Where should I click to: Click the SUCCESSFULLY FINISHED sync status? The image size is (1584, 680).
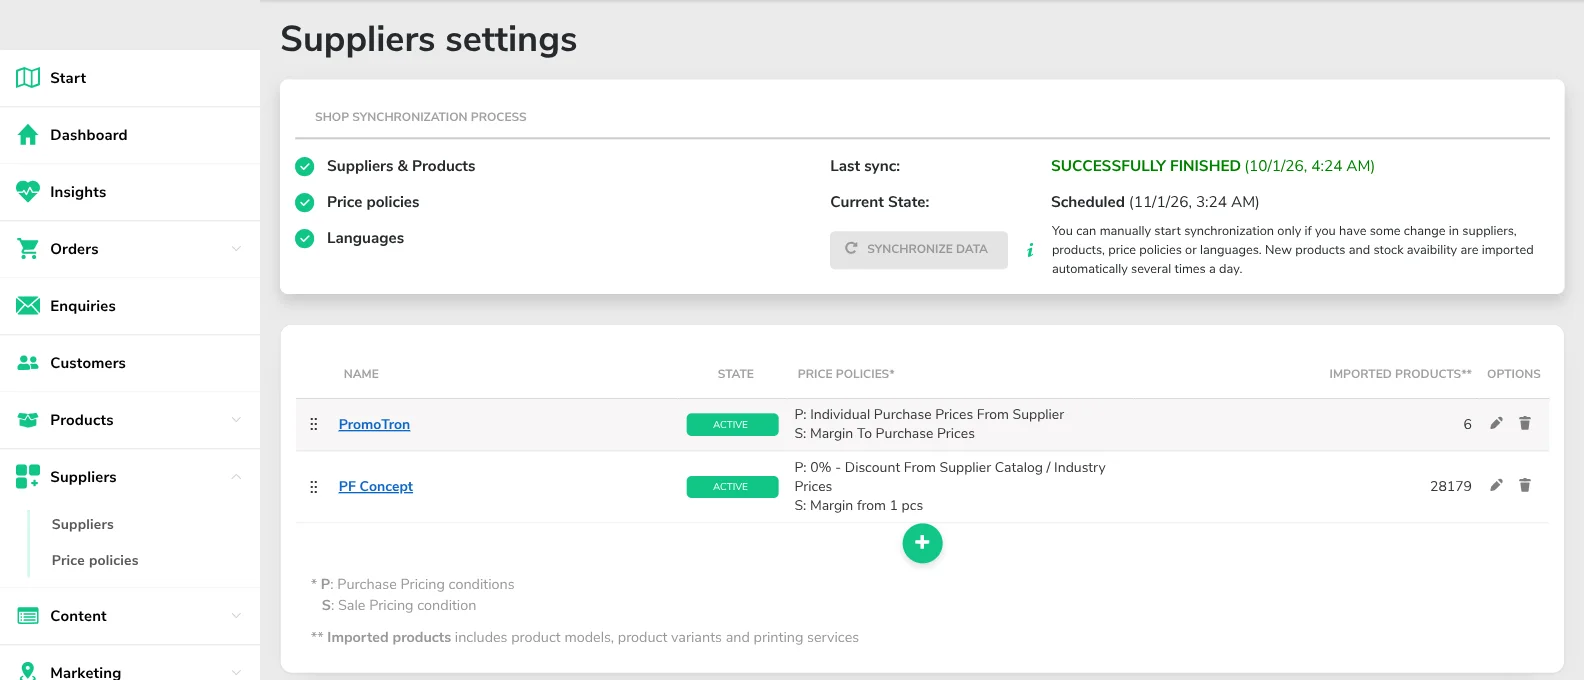(x=1146, y=166)
